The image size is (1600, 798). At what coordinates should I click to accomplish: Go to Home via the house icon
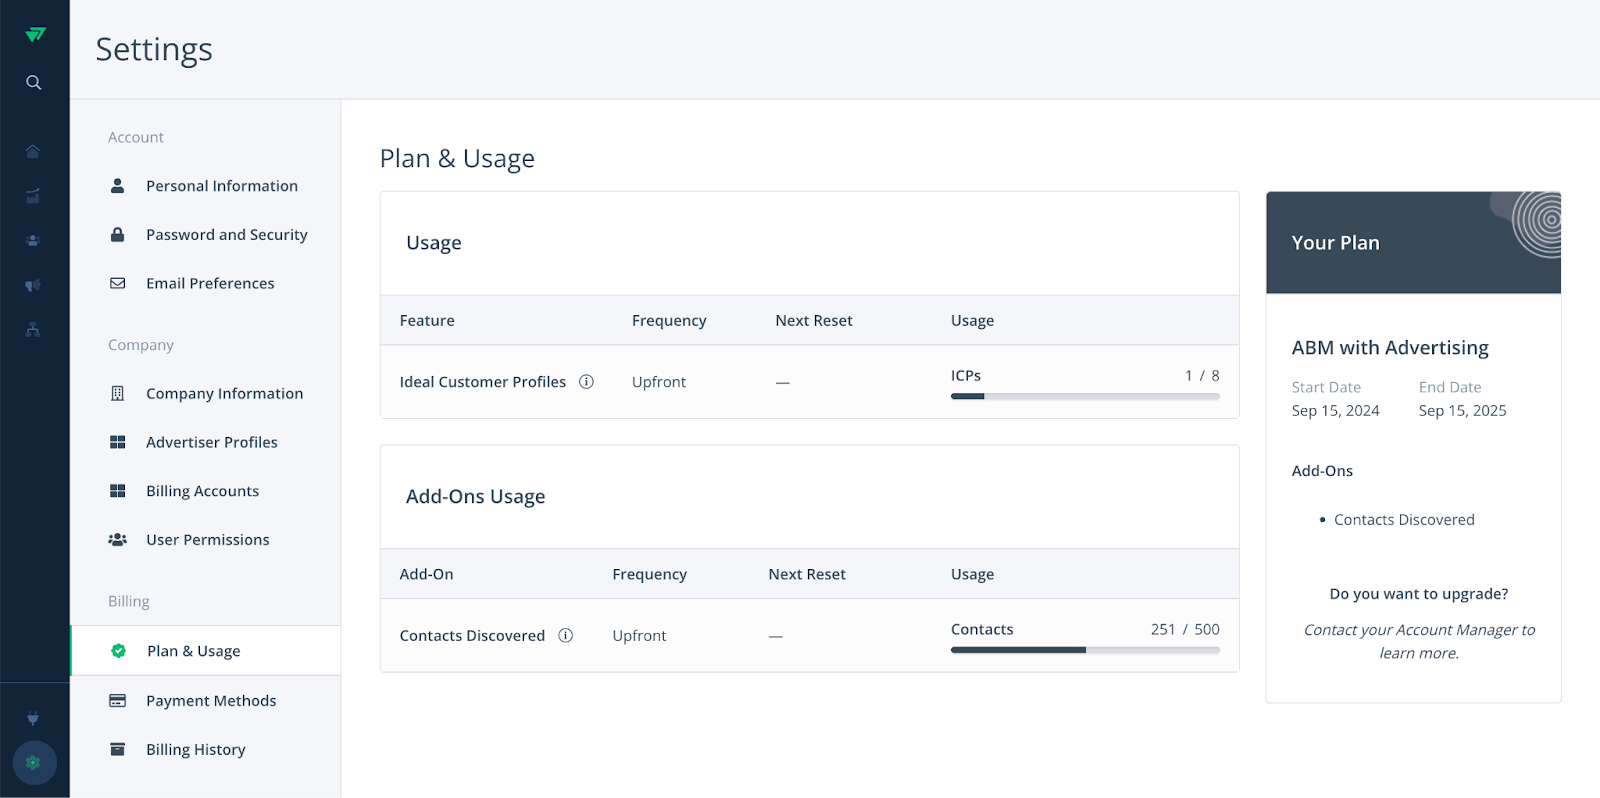click(33, 151)
